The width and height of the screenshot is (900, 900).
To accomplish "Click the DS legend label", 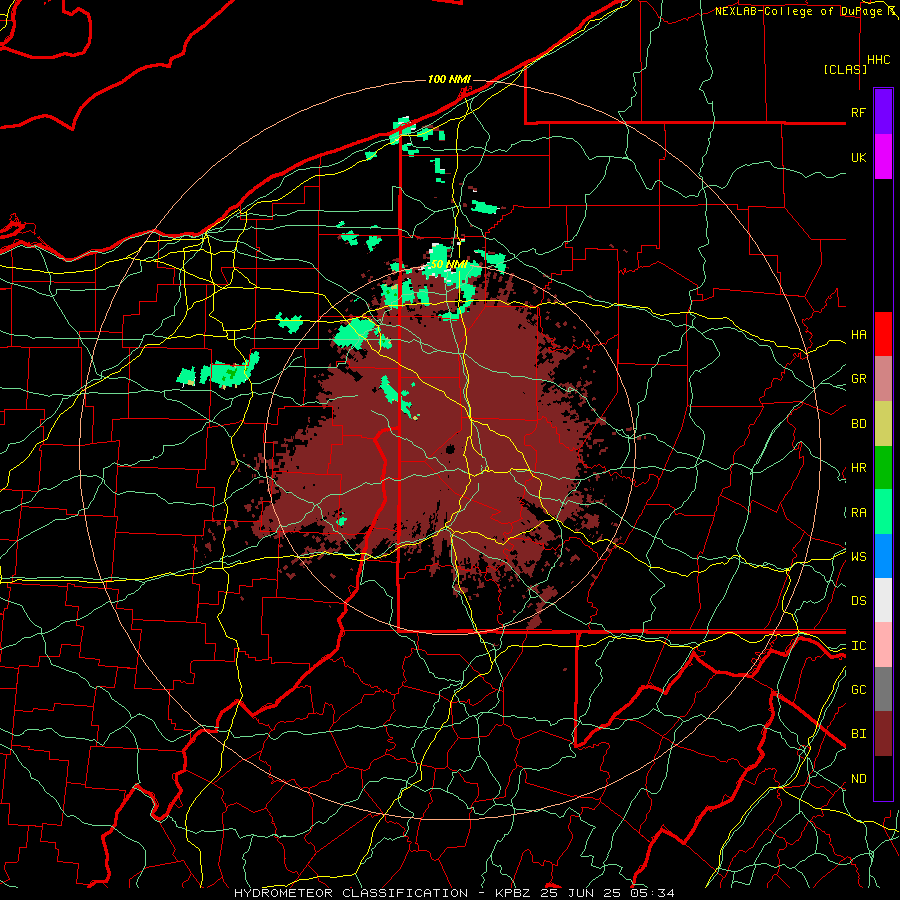I will (859, 601).
